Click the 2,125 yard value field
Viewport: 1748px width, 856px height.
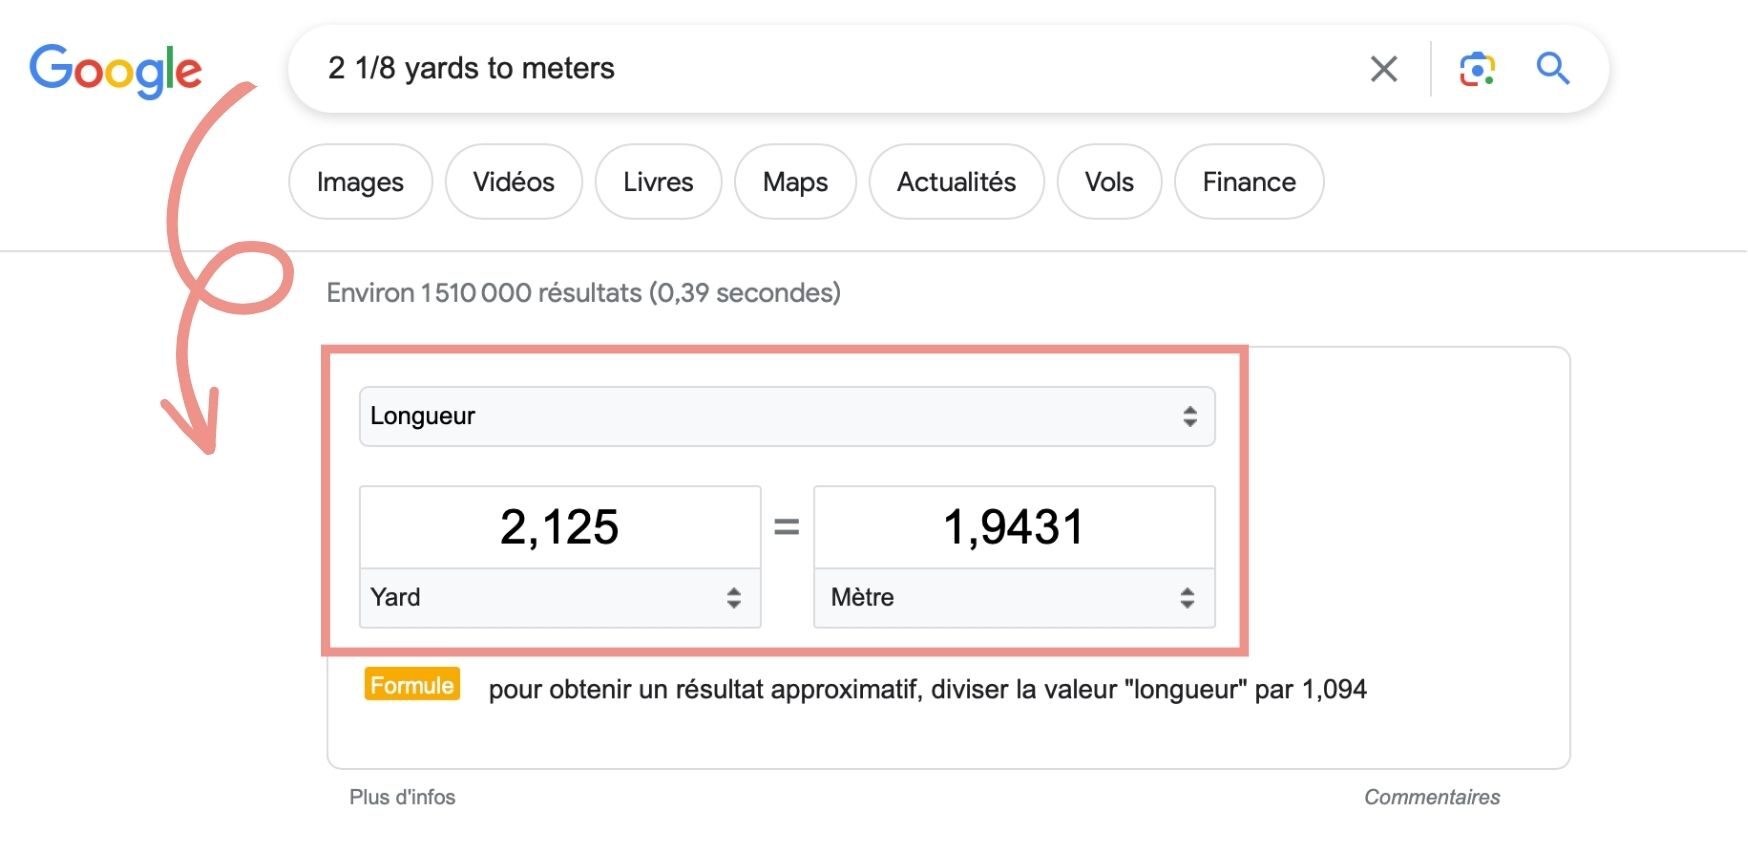pyautogui.click(x=560, y=527)
